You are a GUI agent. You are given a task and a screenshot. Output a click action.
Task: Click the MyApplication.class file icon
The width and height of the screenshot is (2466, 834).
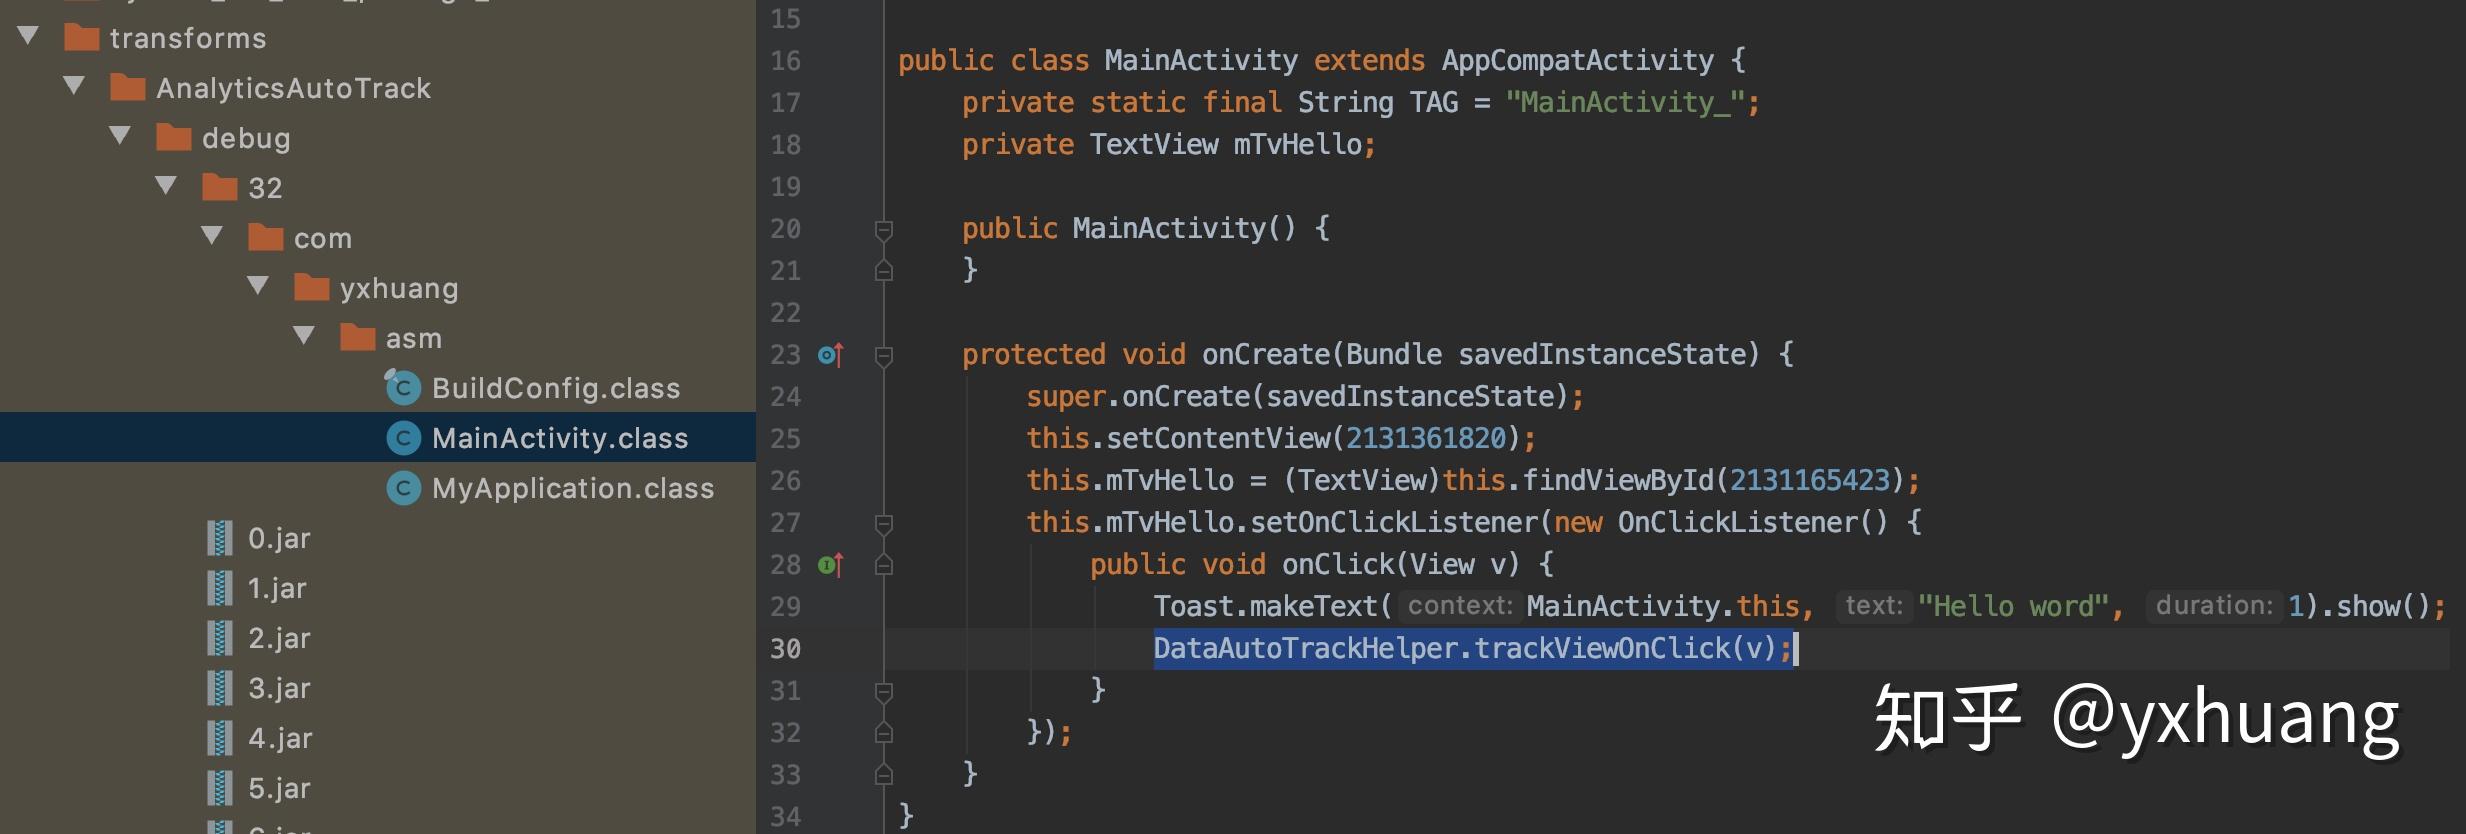[403, 487]
